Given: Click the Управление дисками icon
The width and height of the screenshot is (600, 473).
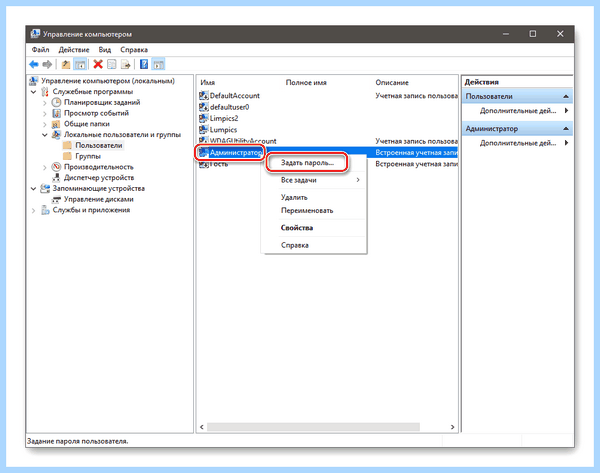Looking at the screenshot, I should pos(56,199).
